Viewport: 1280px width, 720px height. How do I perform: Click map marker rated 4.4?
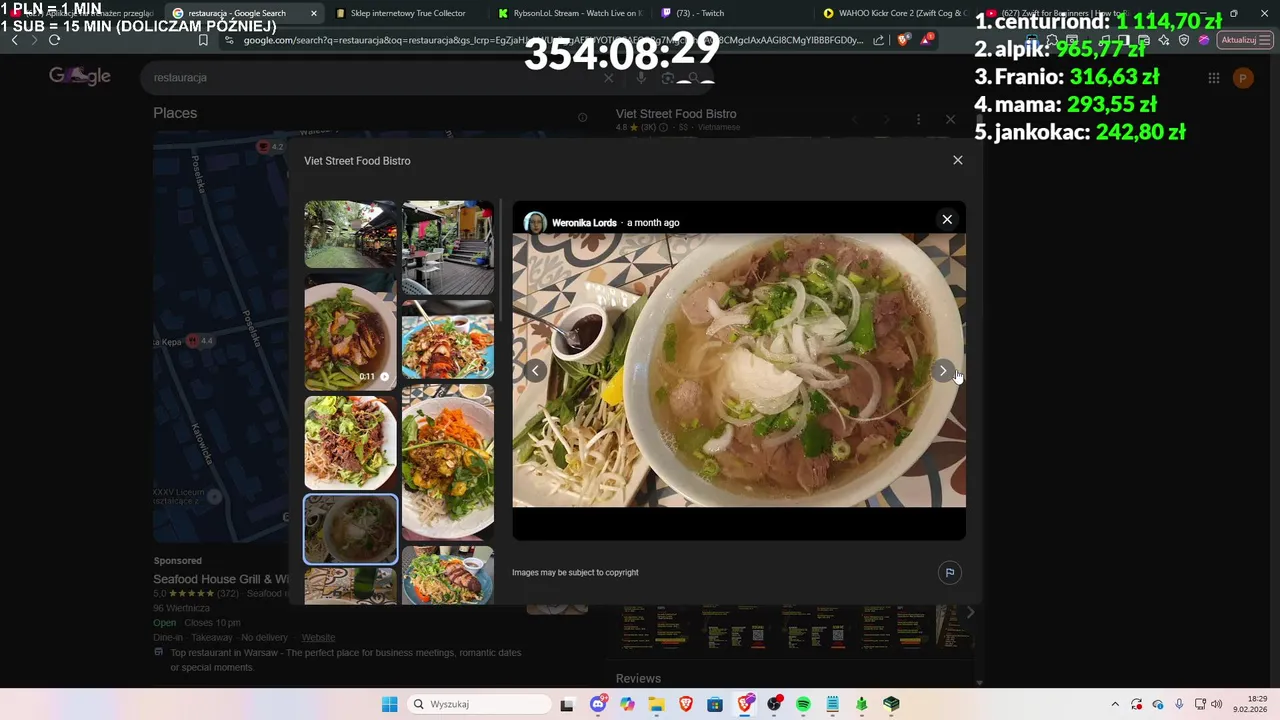200,341
